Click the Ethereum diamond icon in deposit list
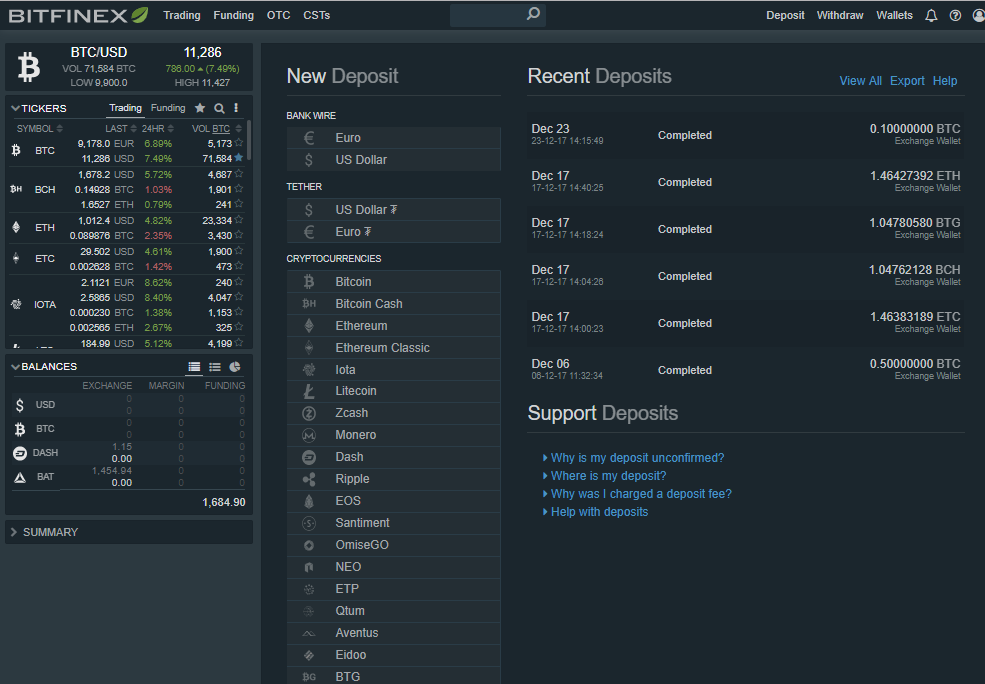The image size is (985, 684). pos(308,325)
